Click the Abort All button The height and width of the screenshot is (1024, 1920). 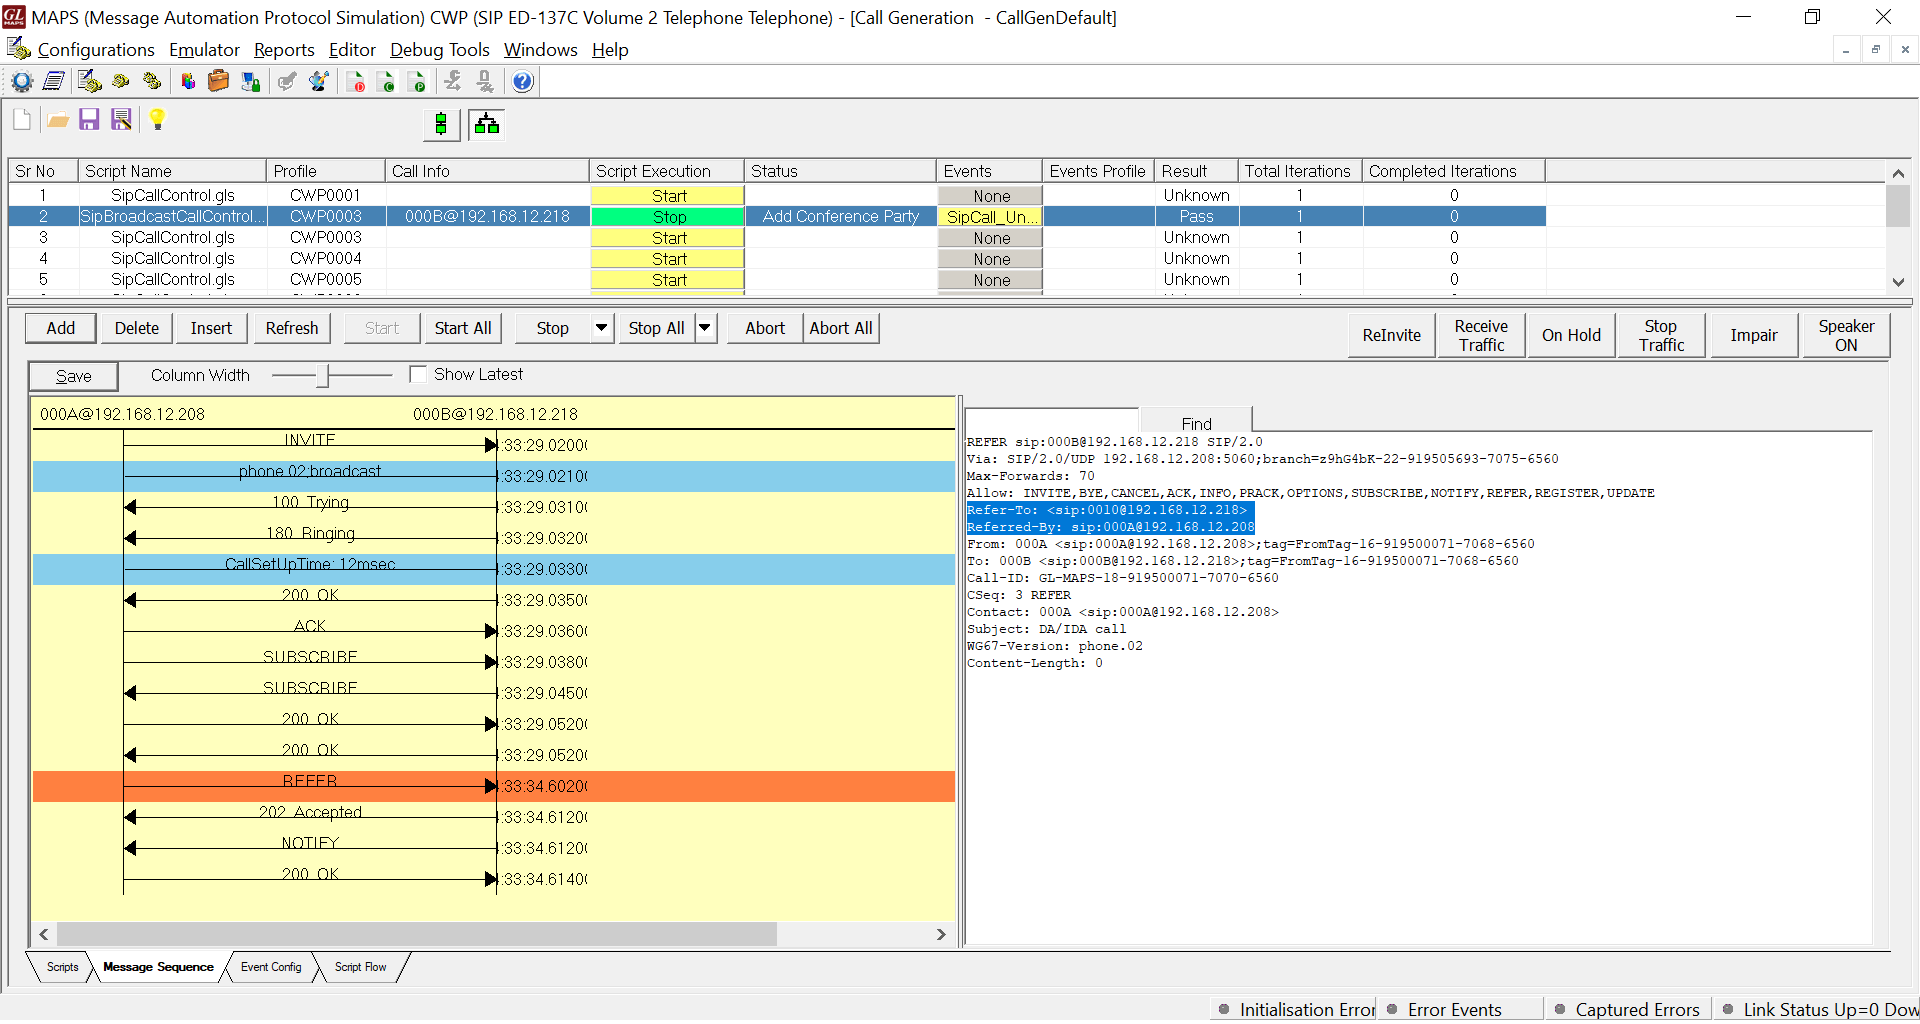841,328
